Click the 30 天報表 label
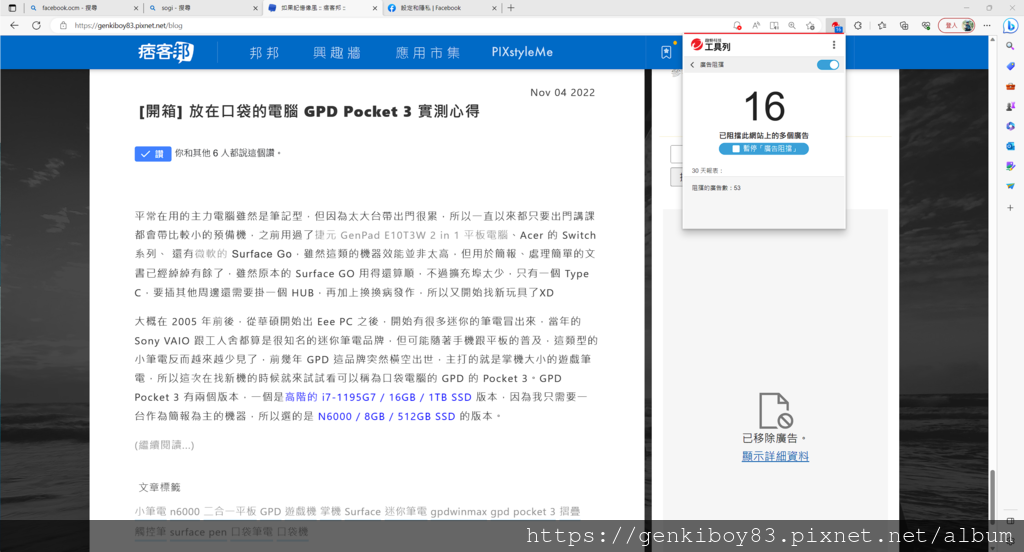Screen dimensions: 1024x552 coord(707,170)
